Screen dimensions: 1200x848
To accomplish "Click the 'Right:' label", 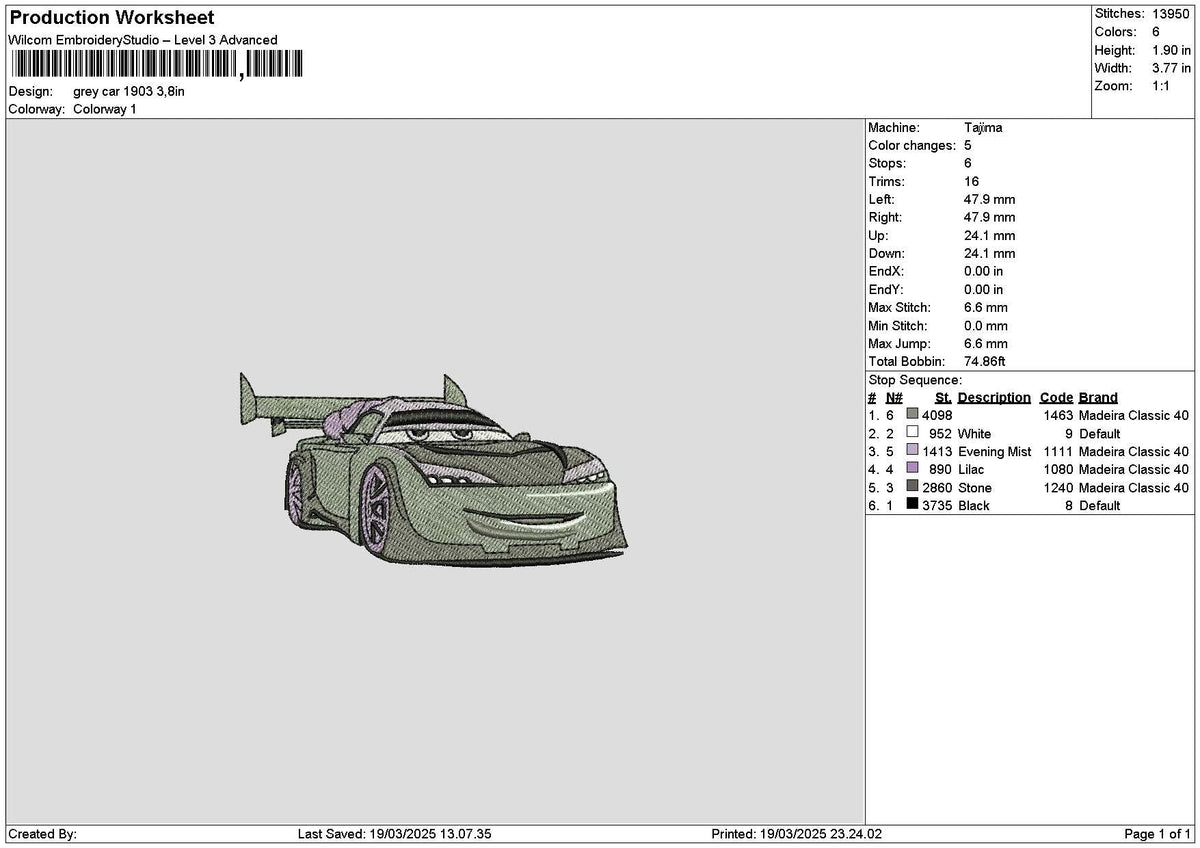I will pos(885,218).
